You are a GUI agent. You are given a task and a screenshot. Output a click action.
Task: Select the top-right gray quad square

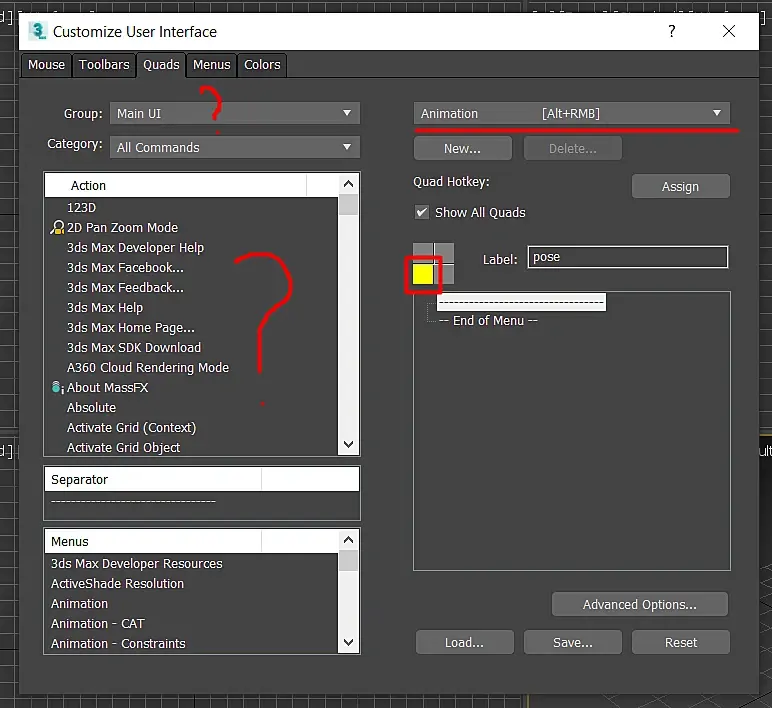[444, 253]
